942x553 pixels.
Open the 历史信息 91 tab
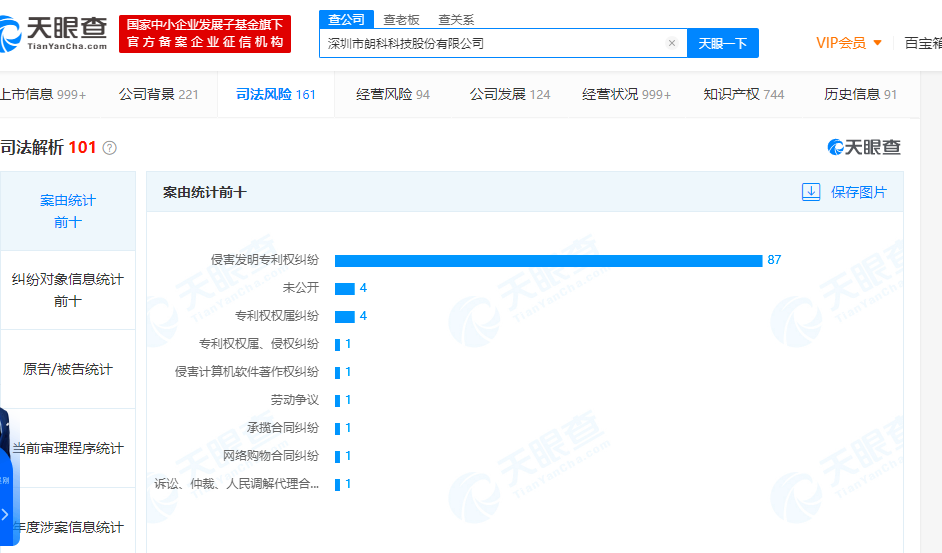click(860, 94)
